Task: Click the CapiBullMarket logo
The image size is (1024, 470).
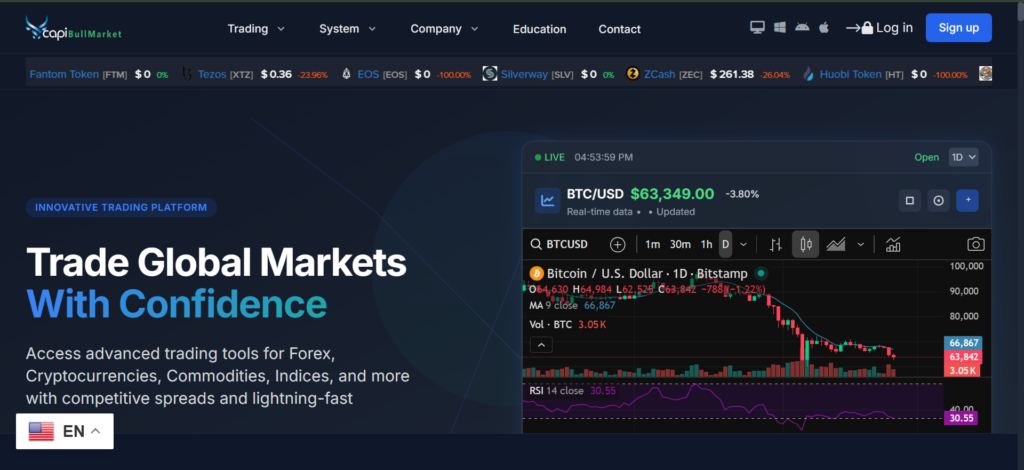Action: point(73,29)
